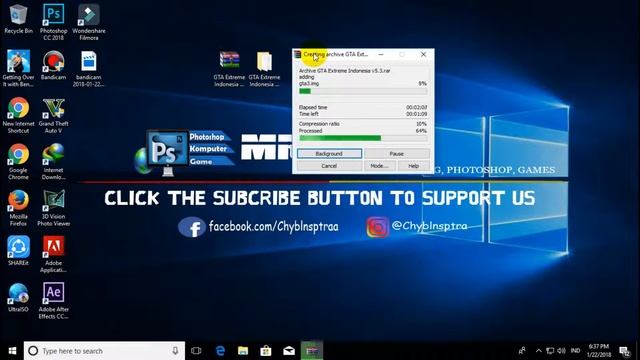Open Adobe Application Manager shortcut

[x=53, y=254]
